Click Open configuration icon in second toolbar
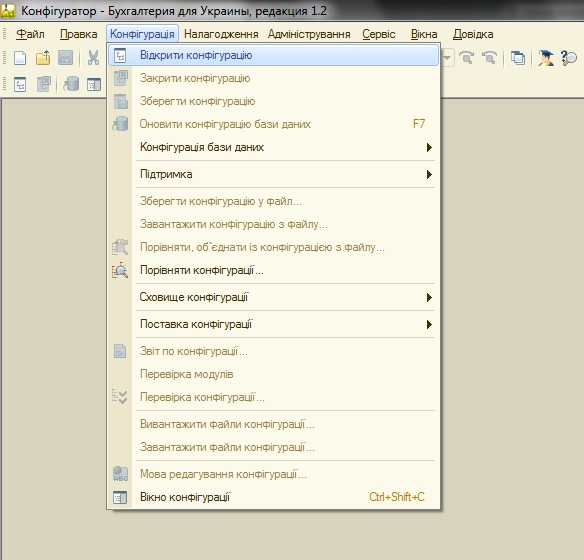 pyautogui.click(x=20, y=84)
